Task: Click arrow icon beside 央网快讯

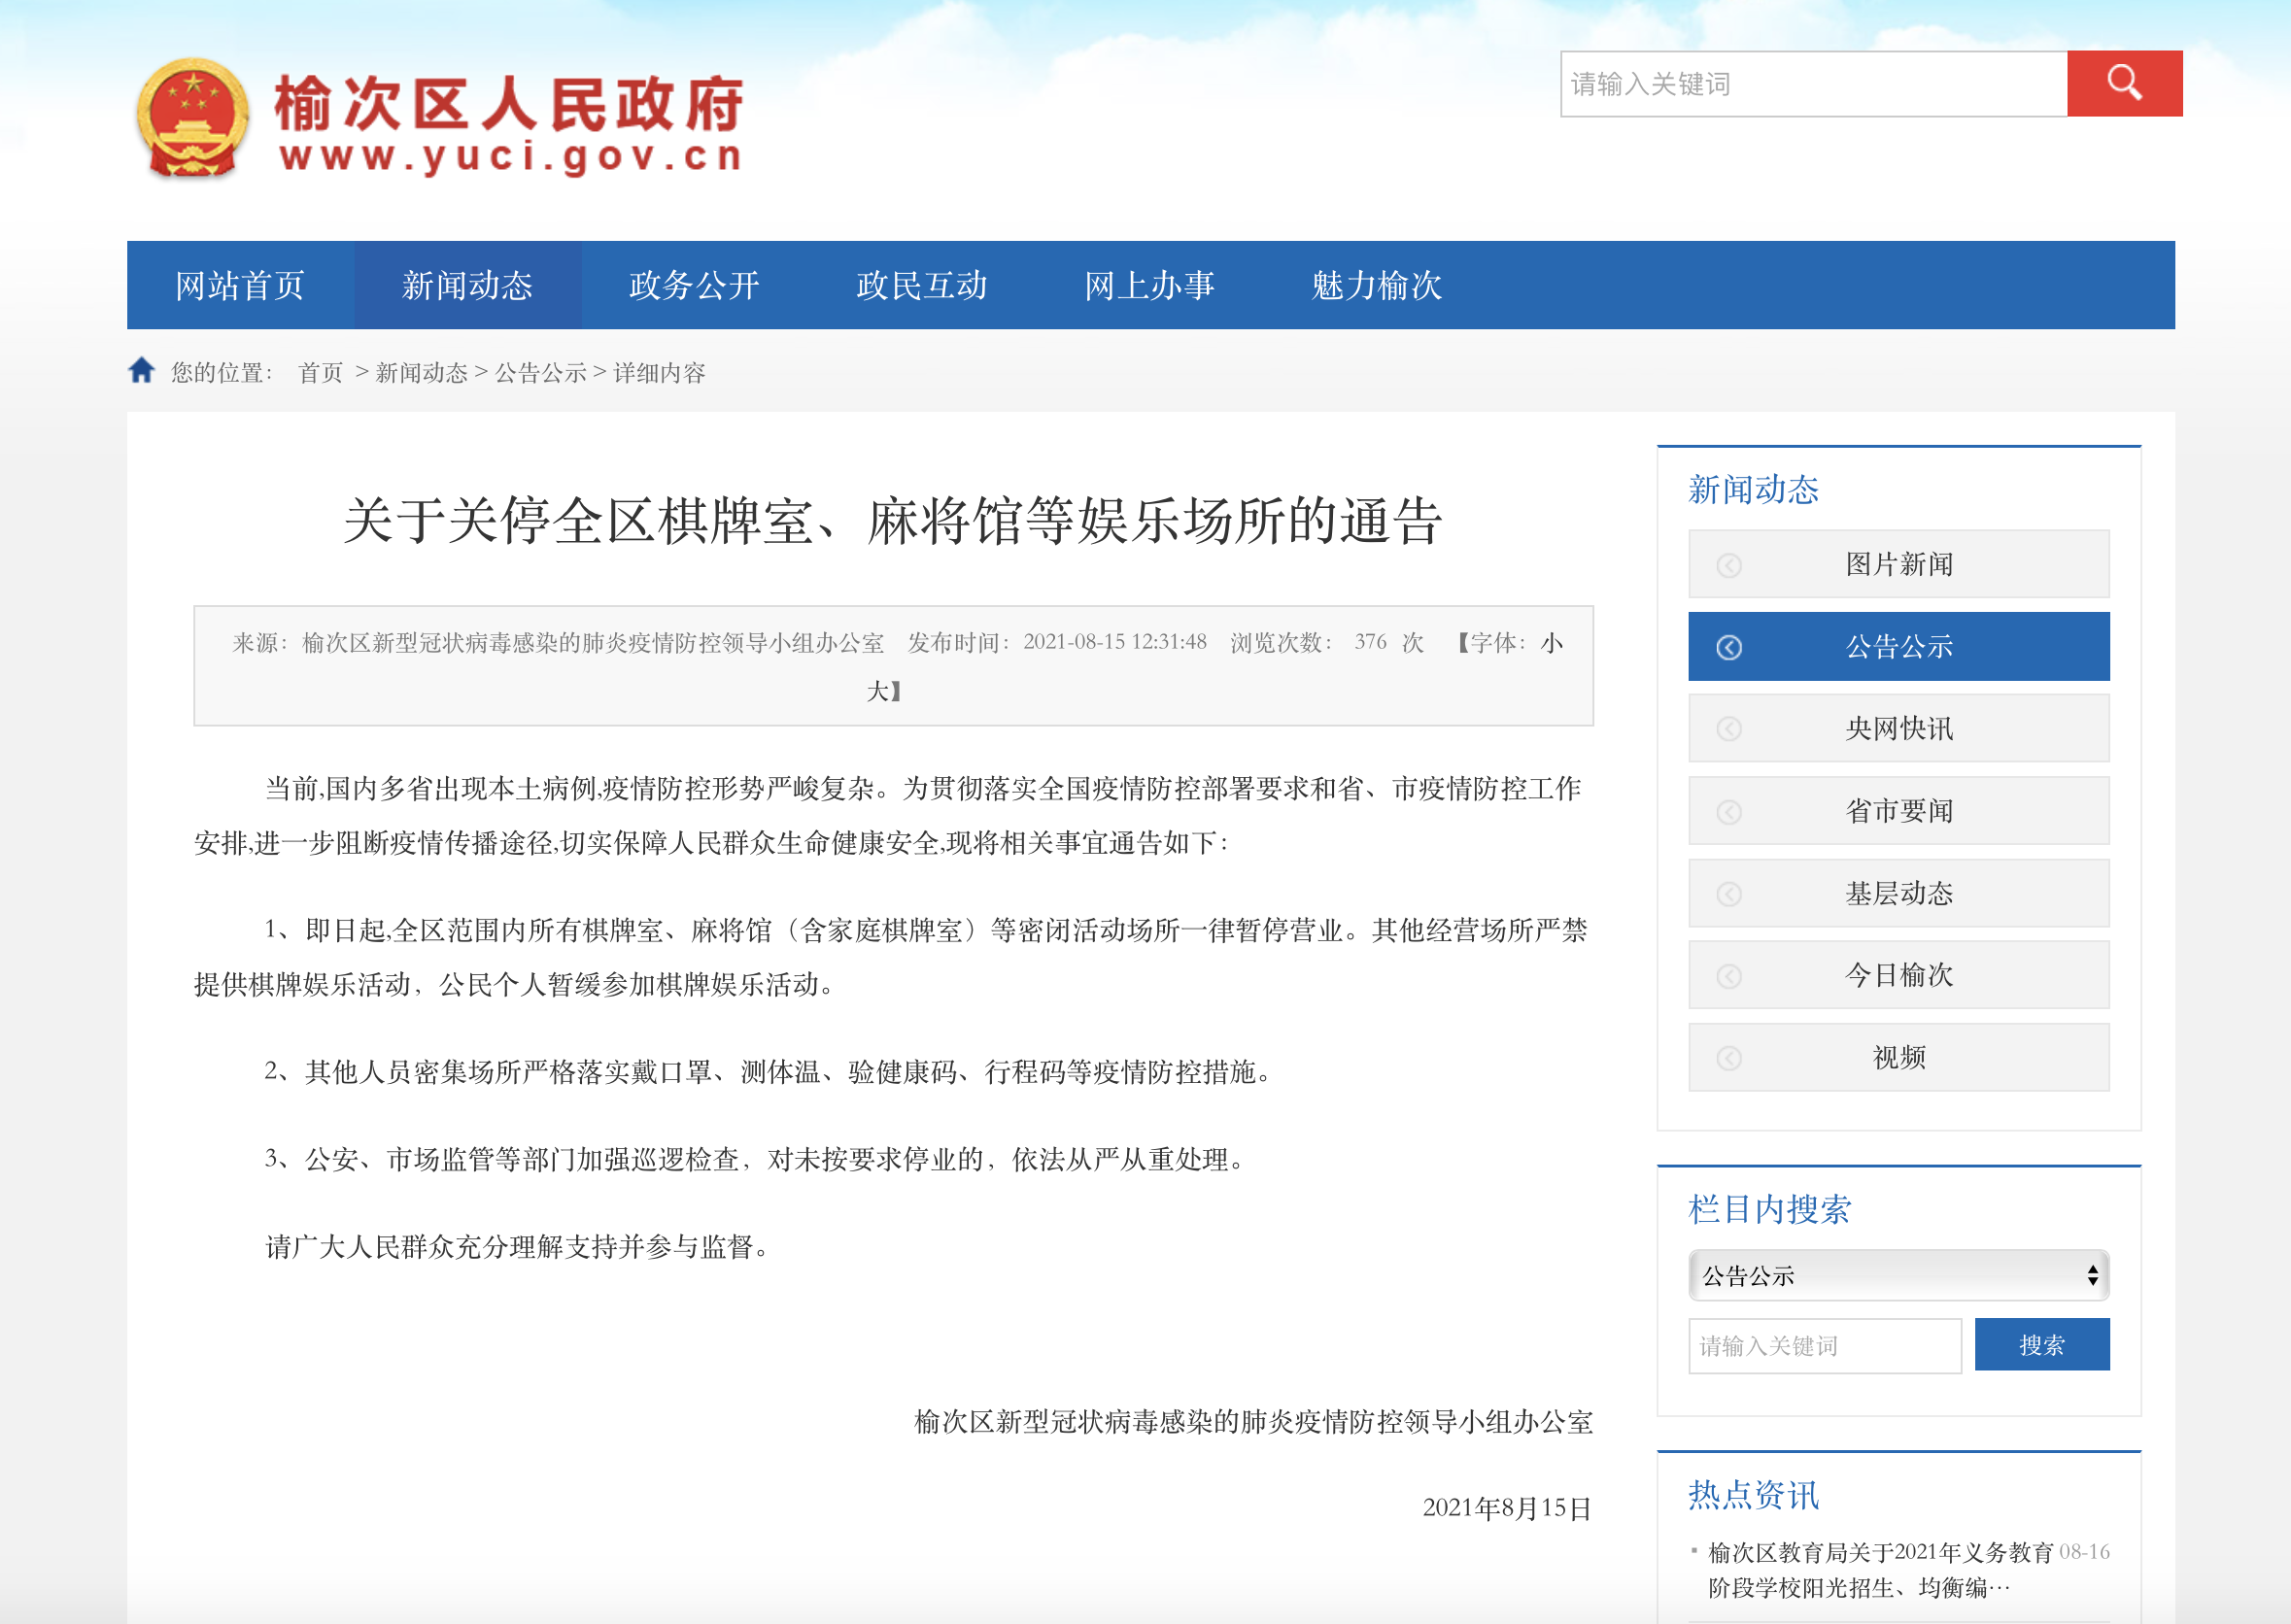Action: click(x=1728, y=729)
